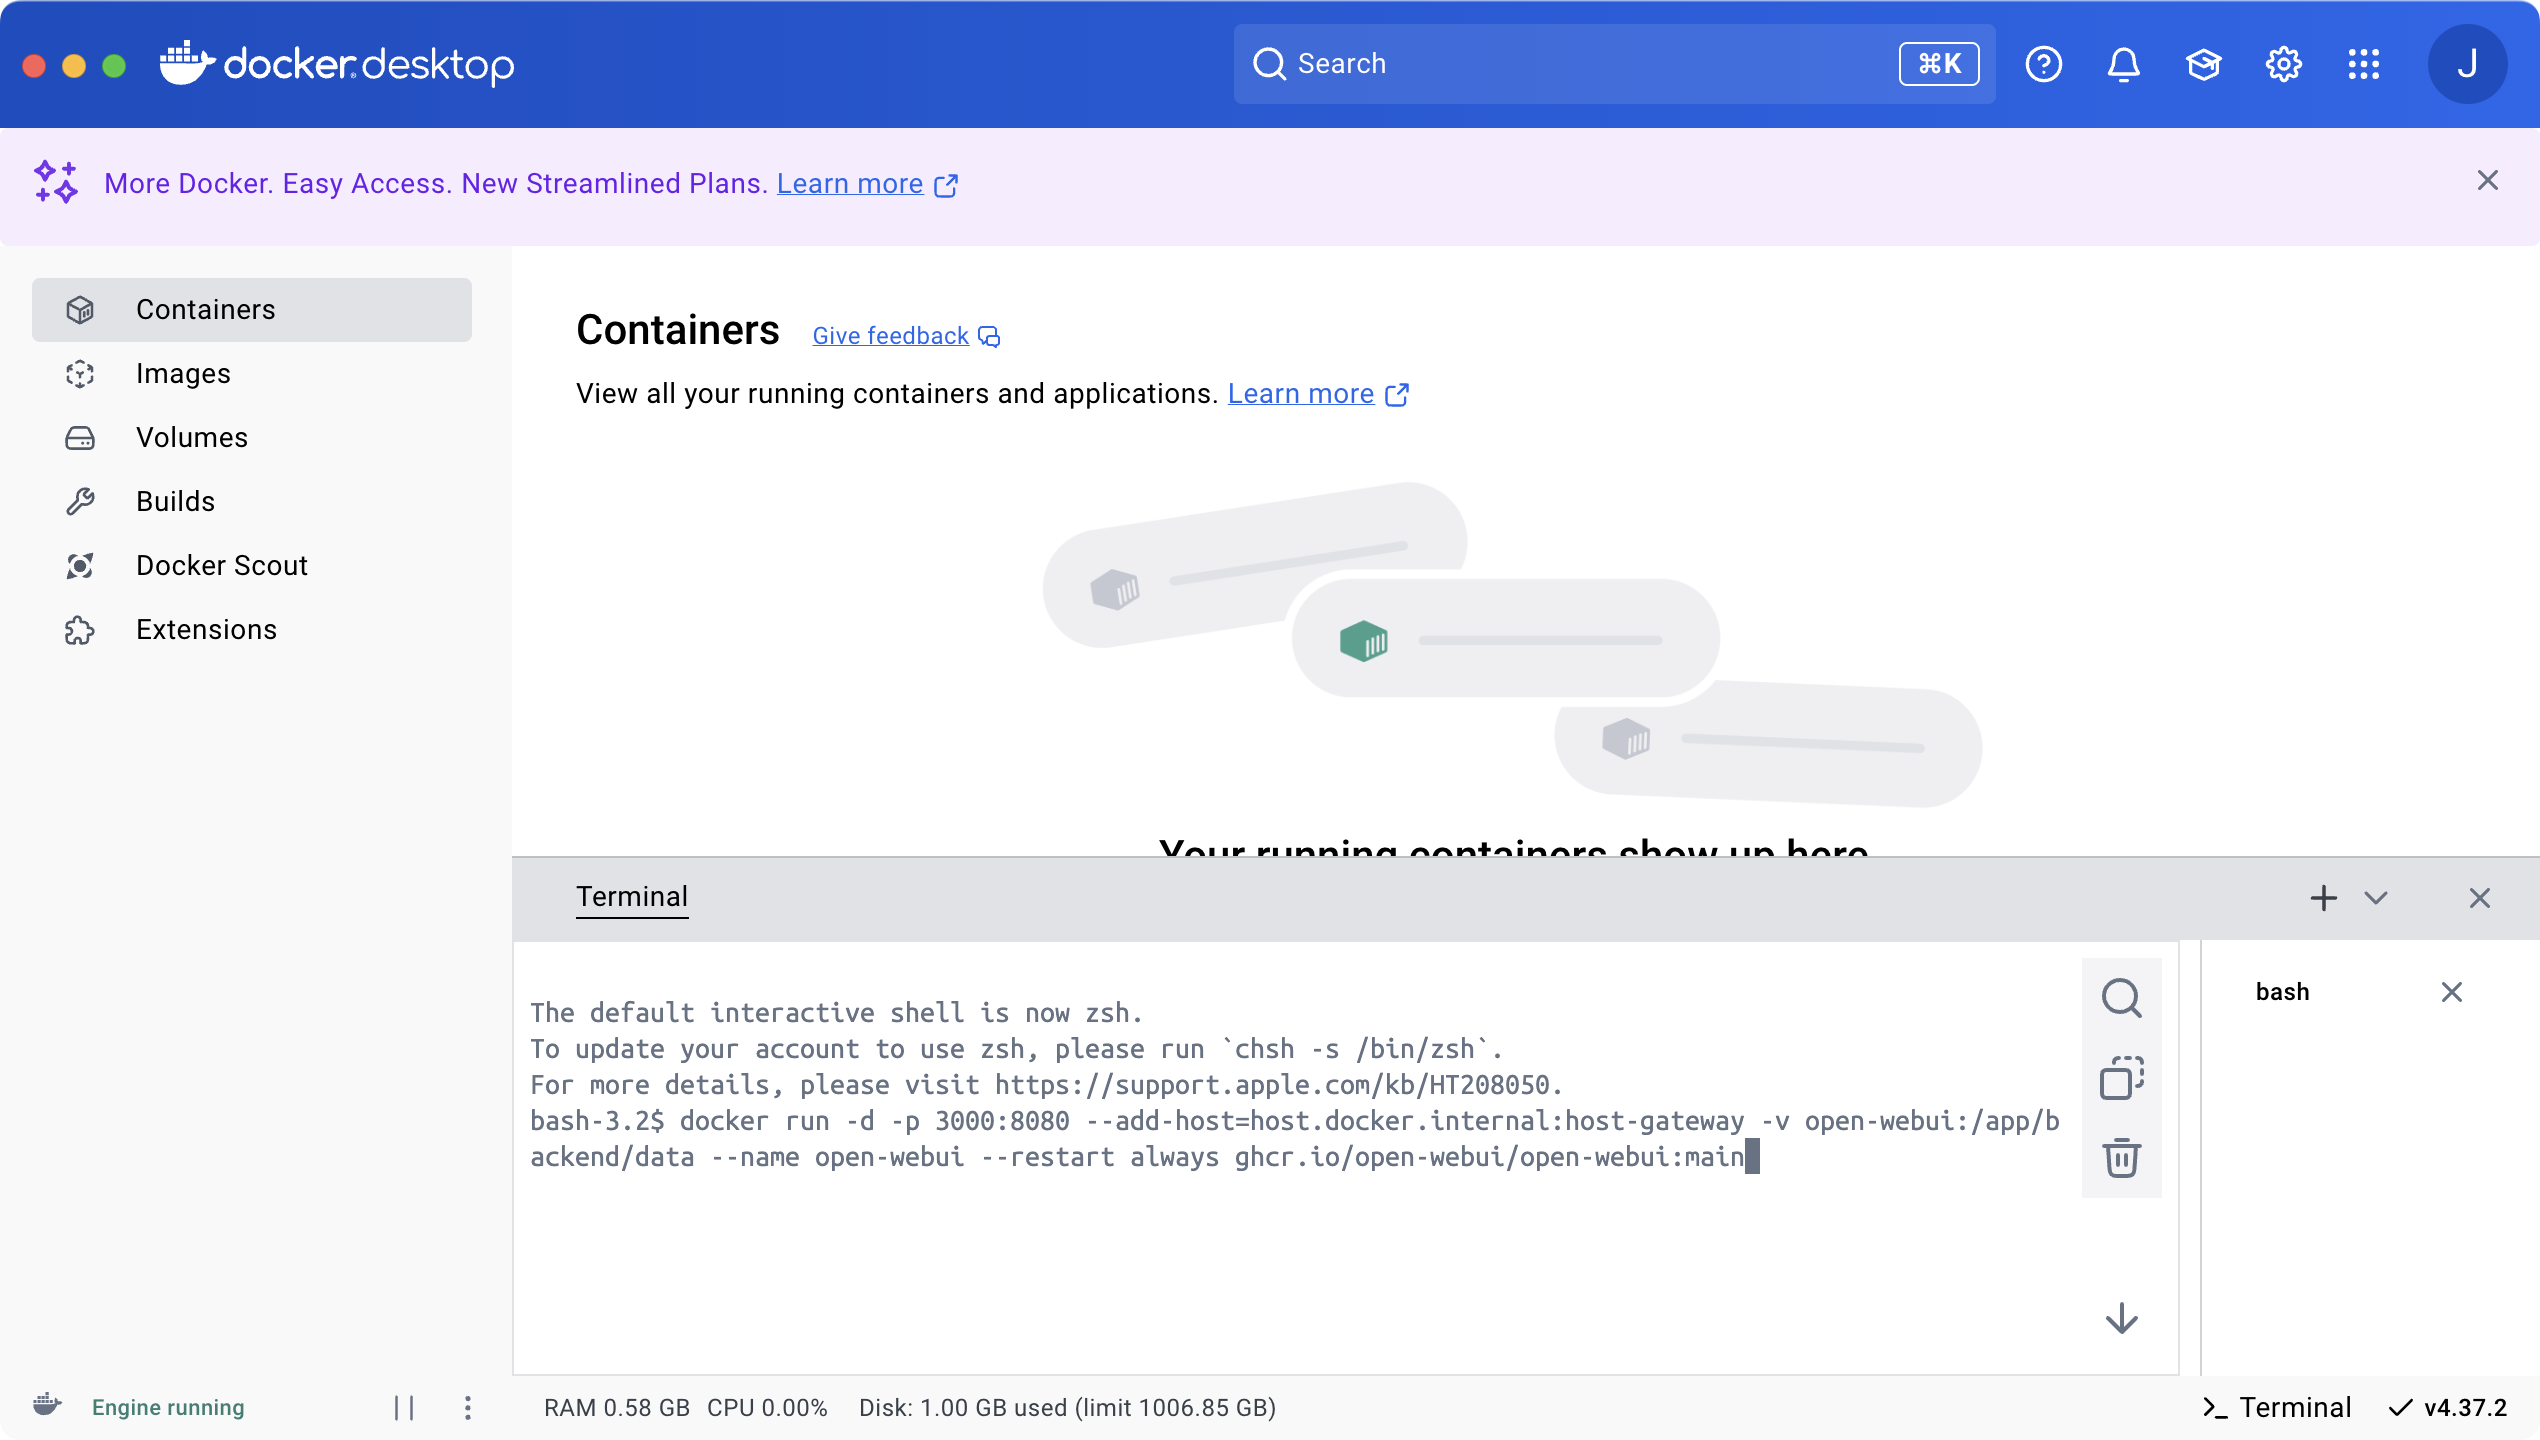Open the help question mark icon

(2043, 65)
